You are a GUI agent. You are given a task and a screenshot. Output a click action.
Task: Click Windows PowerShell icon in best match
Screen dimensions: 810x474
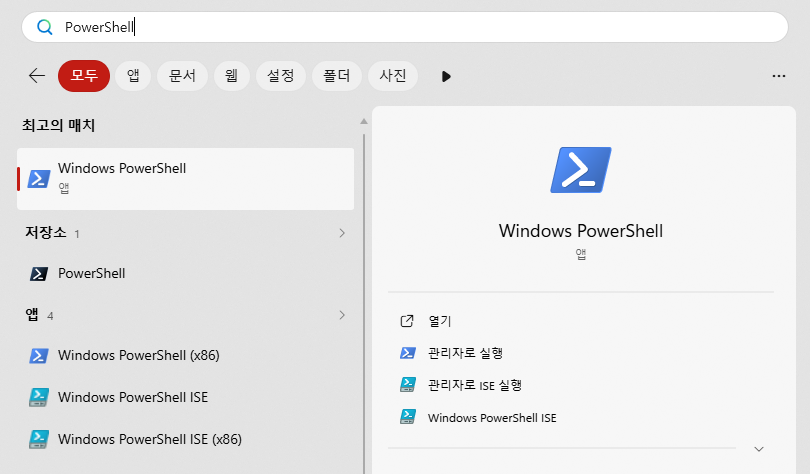(39, 179)
